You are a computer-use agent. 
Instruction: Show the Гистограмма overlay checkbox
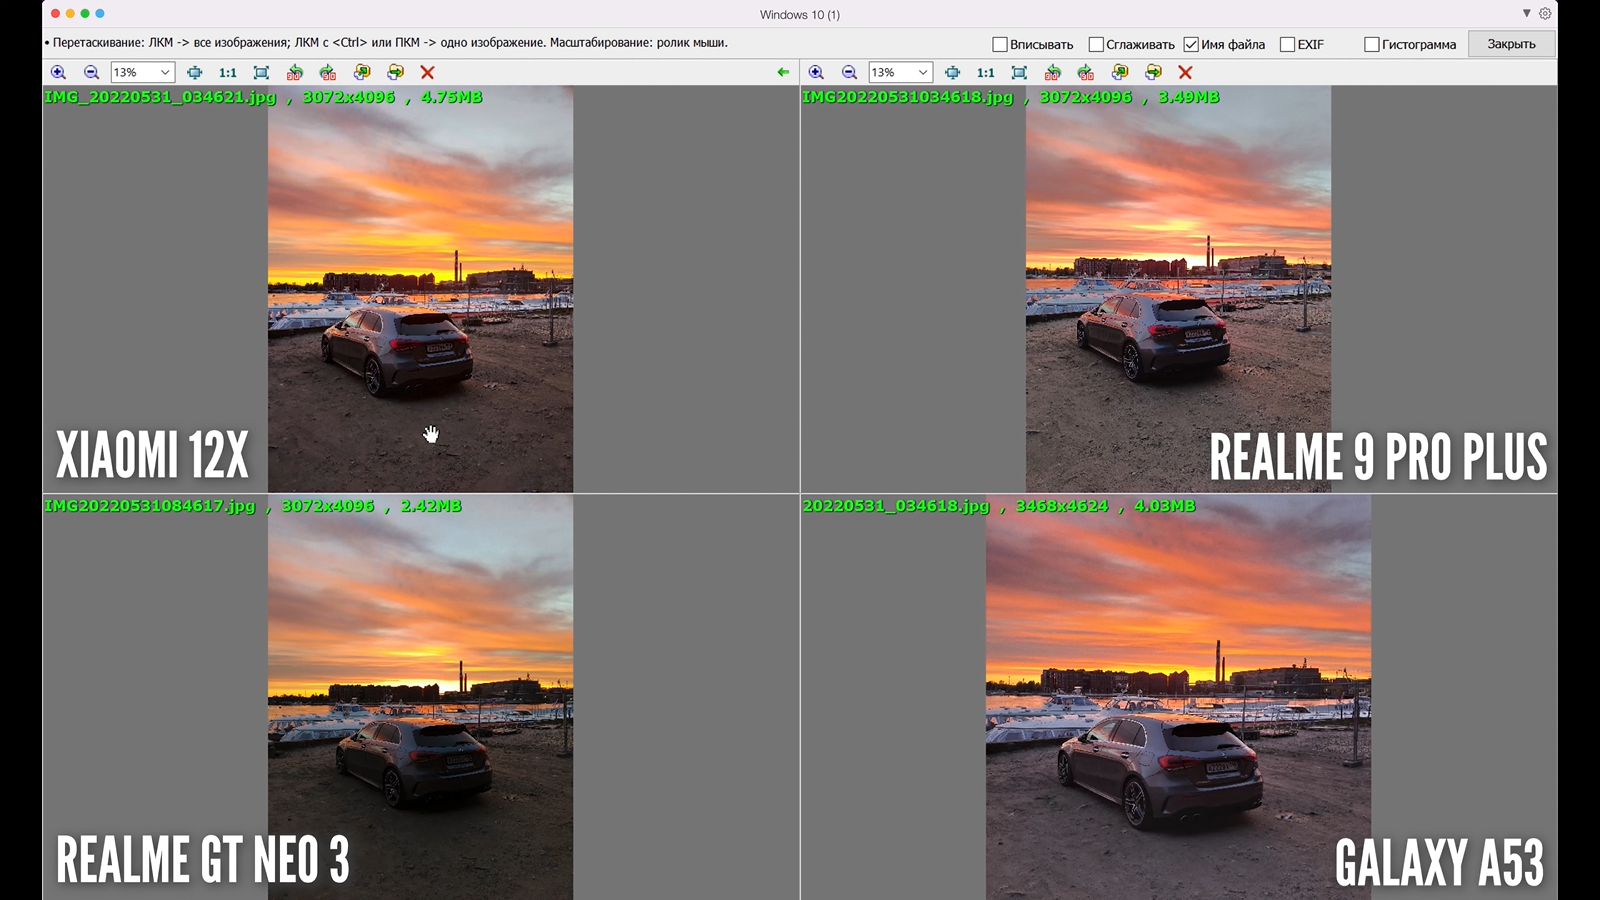click(x=1372, y=44)
